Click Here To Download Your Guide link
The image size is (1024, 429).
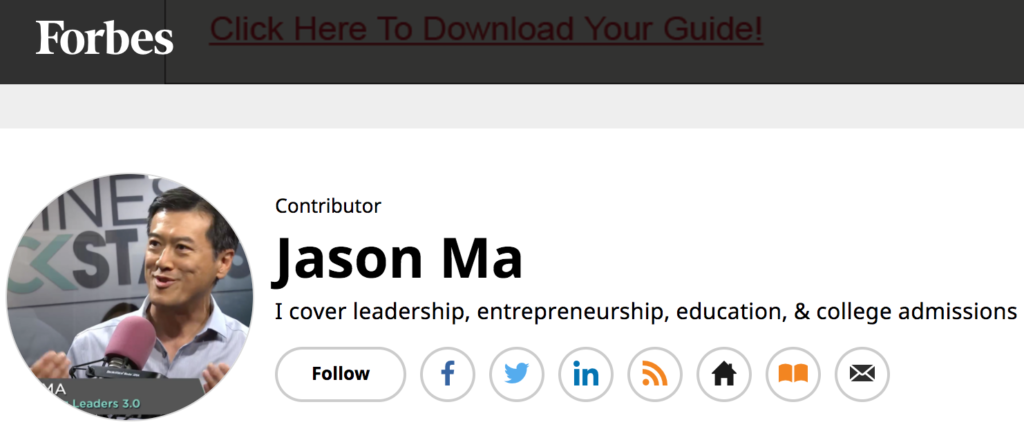click(486, 29)
